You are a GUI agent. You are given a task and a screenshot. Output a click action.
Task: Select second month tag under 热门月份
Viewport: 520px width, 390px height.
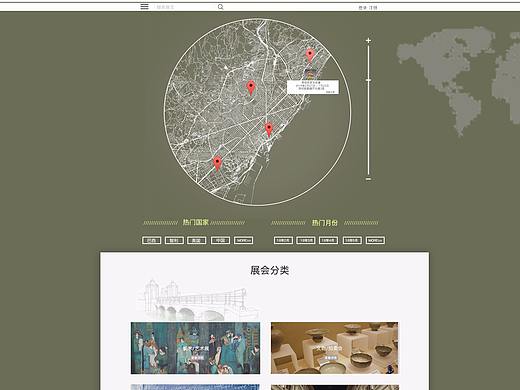[306, 240]
